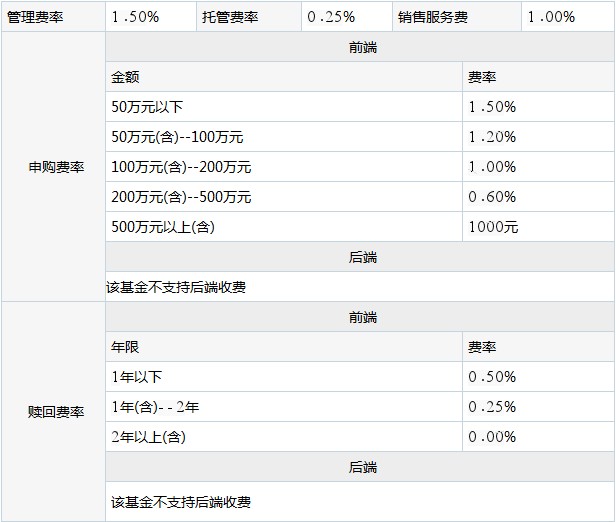
Task: Select the 200万元(含)--500万元 tier
Action: pyautogui.click(x=181, y=197)
